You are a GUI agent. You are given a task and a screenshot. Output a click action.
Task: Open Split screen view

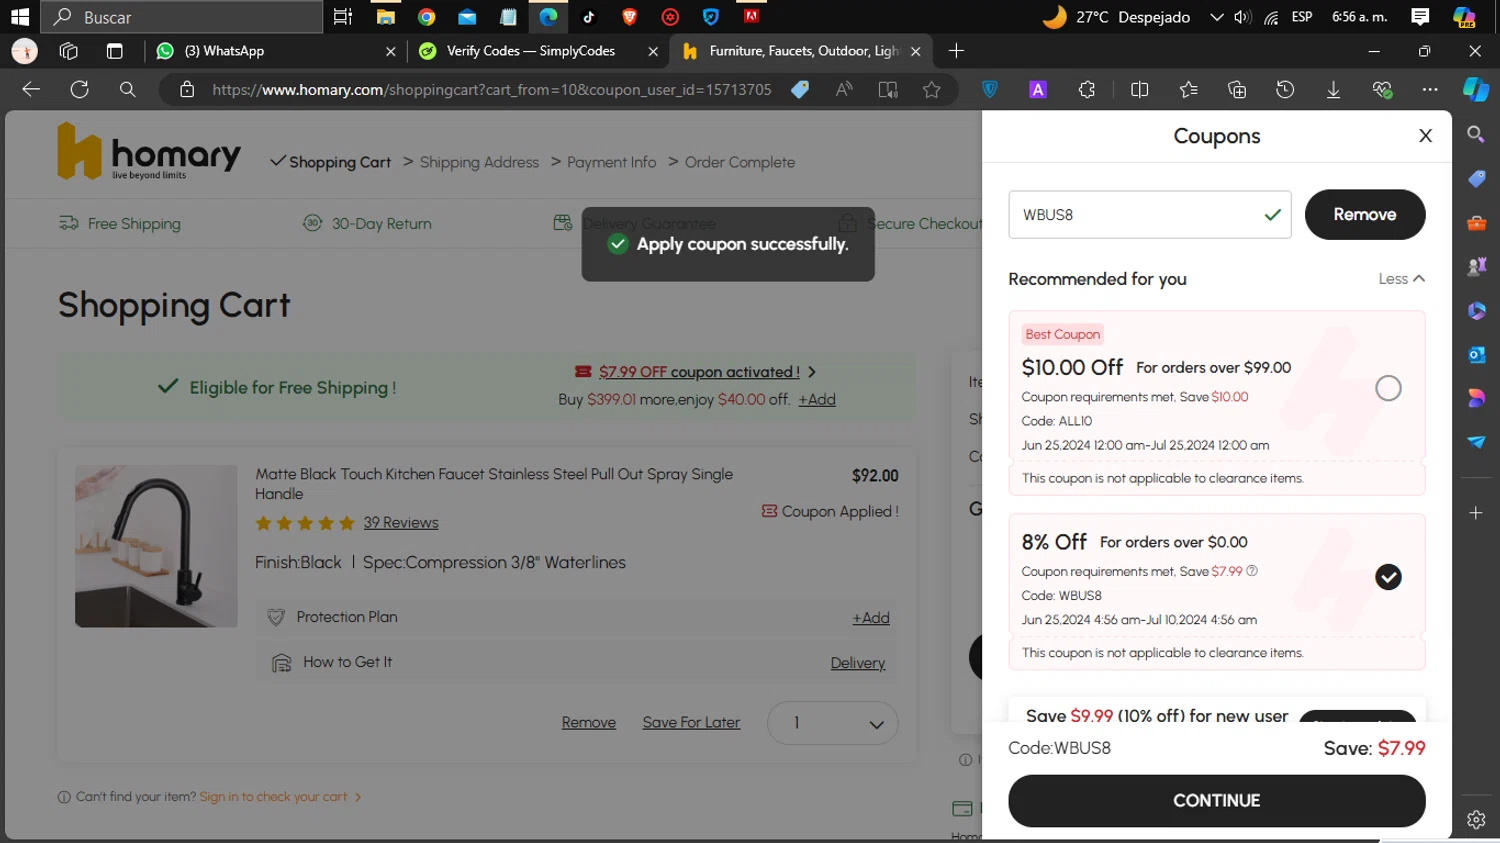click(1139, 90)
